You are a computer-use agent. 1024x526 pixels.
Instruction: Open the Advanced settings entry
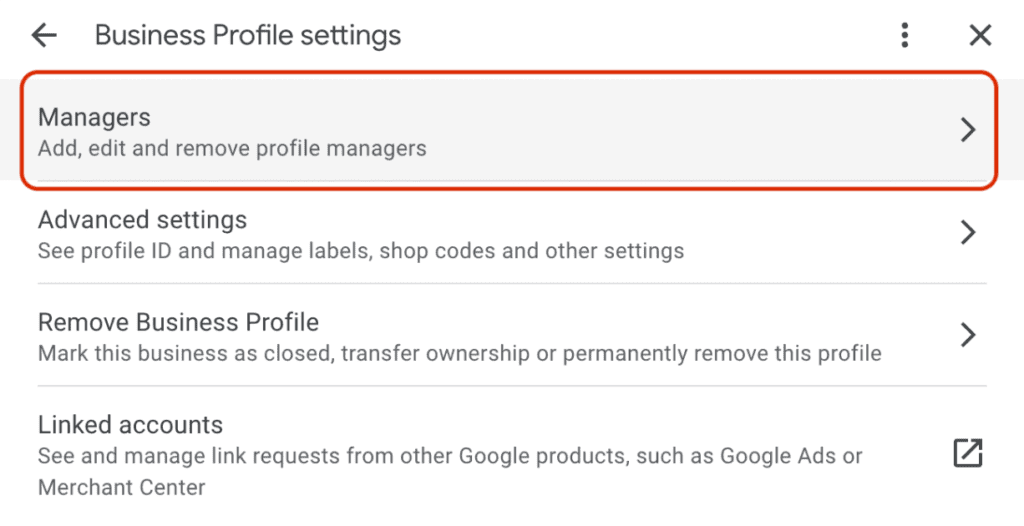coord(142,219)
